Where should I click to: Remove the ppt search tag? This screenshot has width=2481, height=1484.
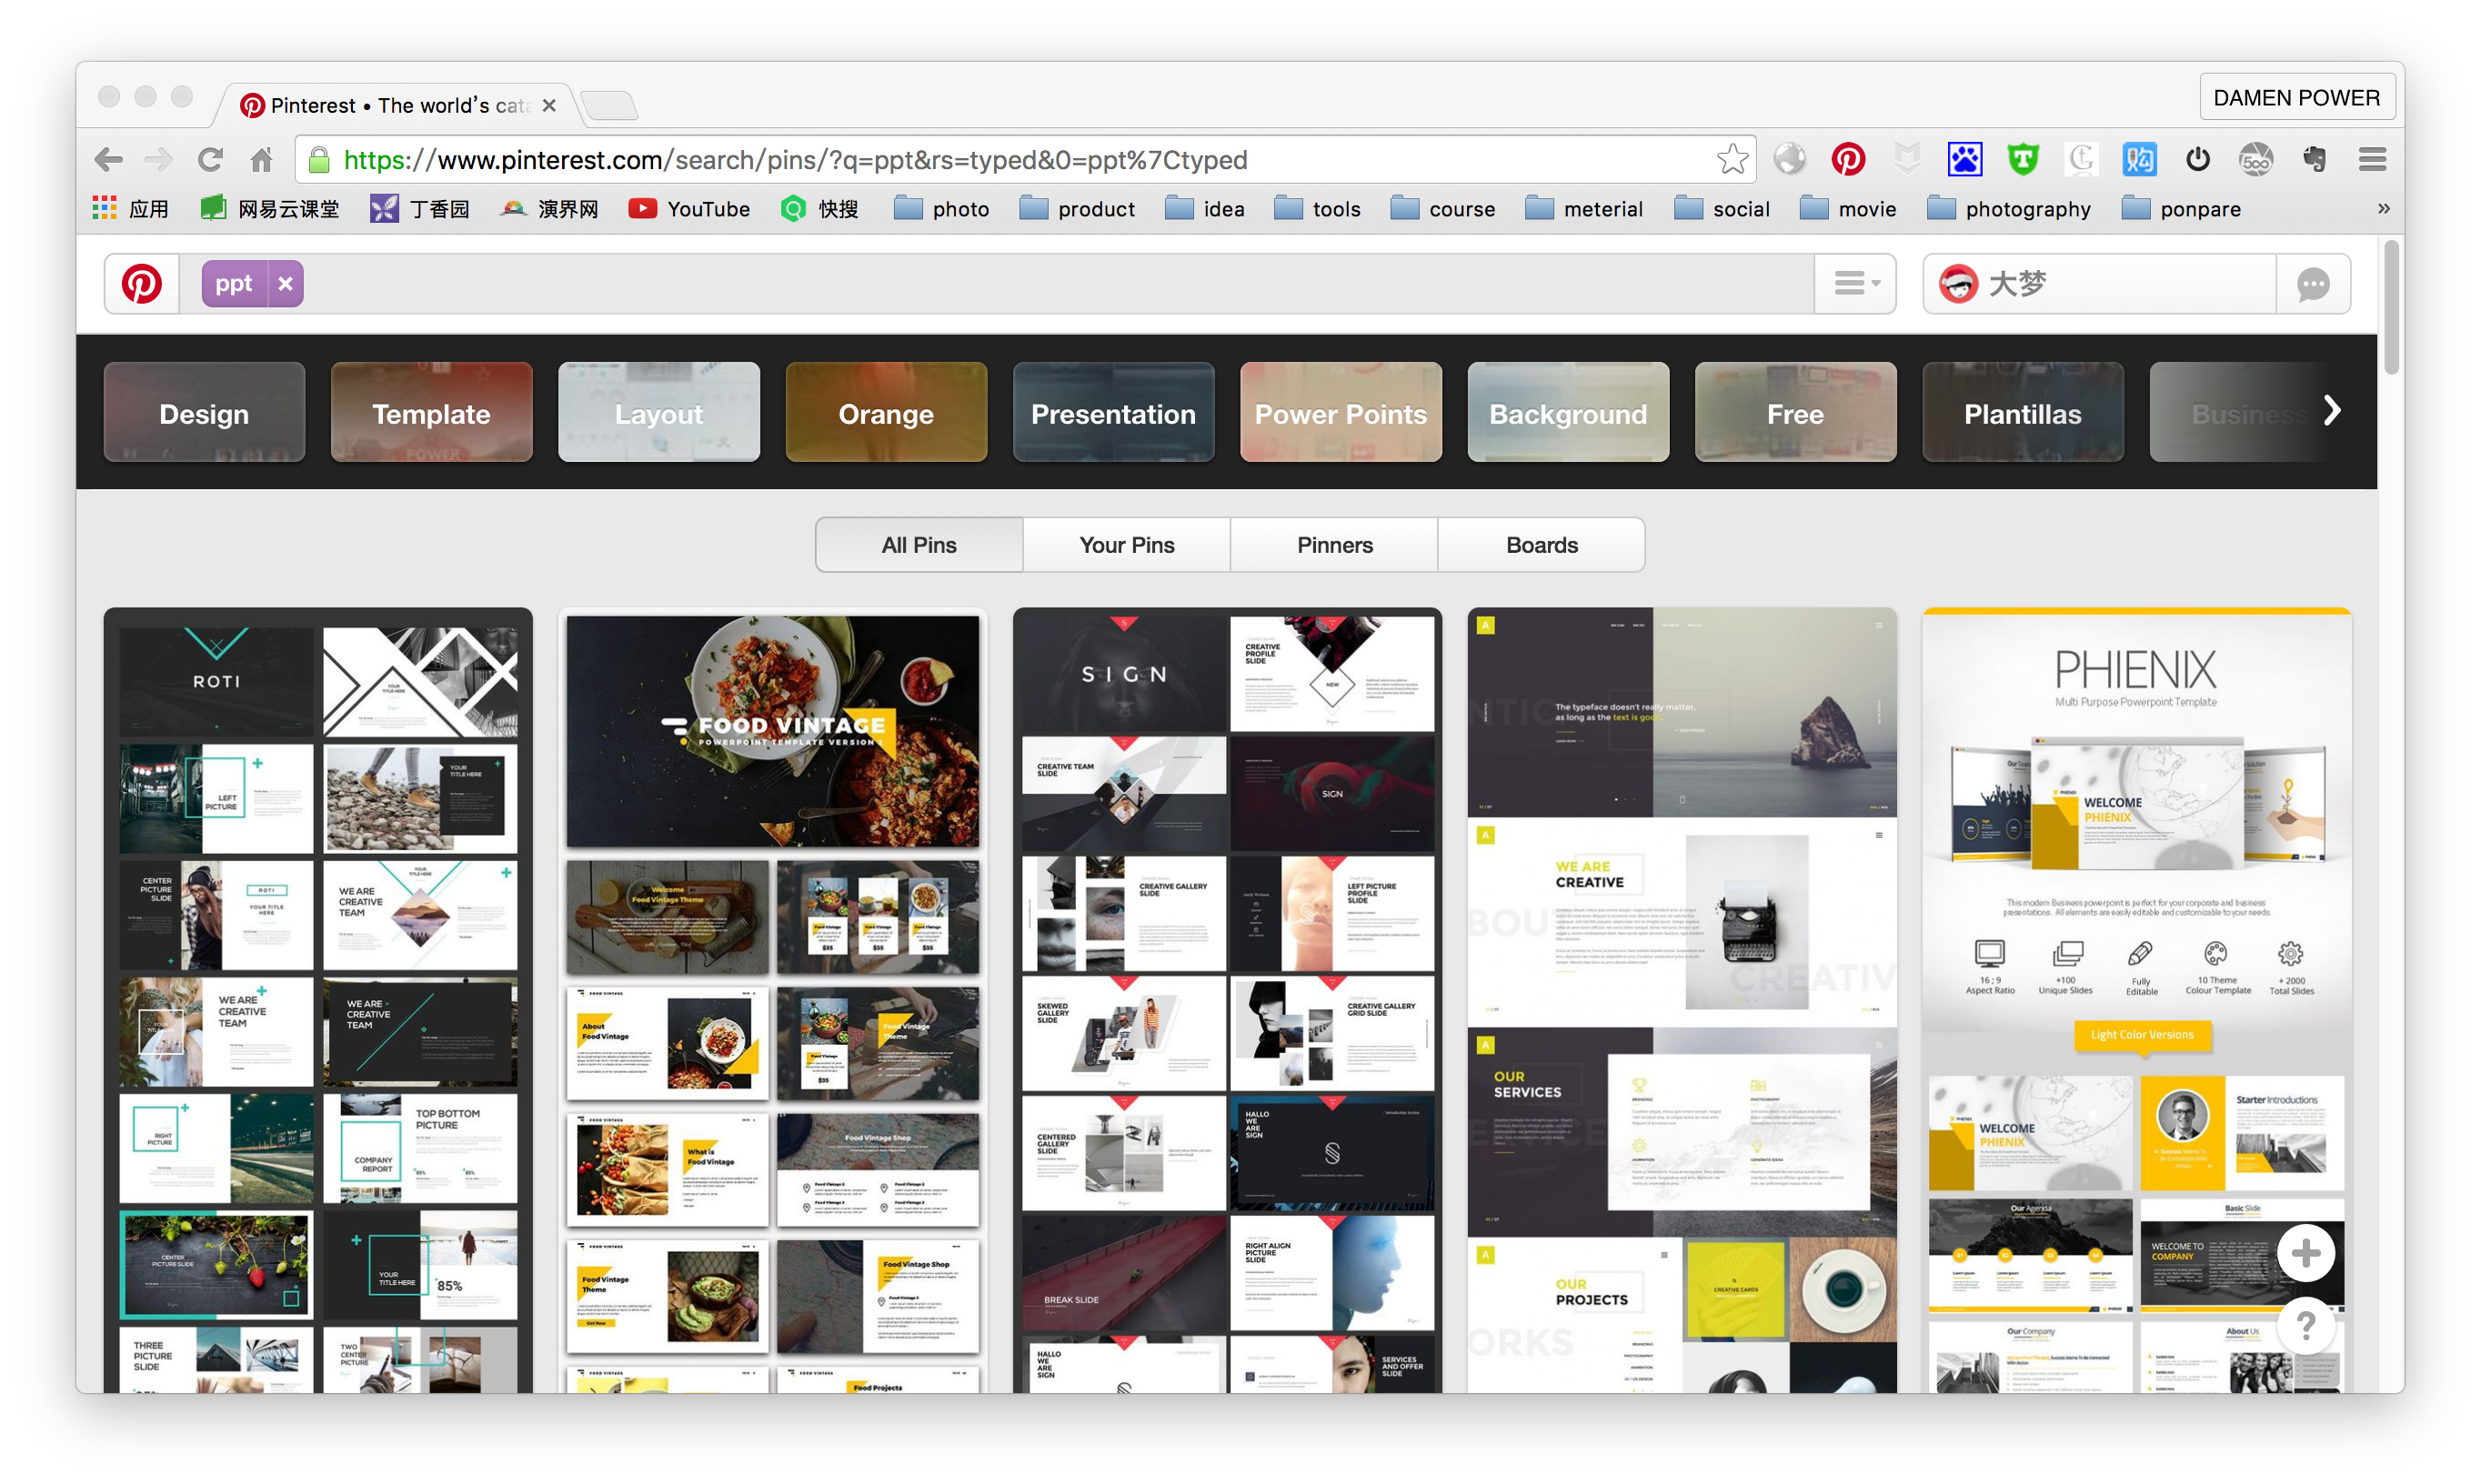tap(286, 284)
